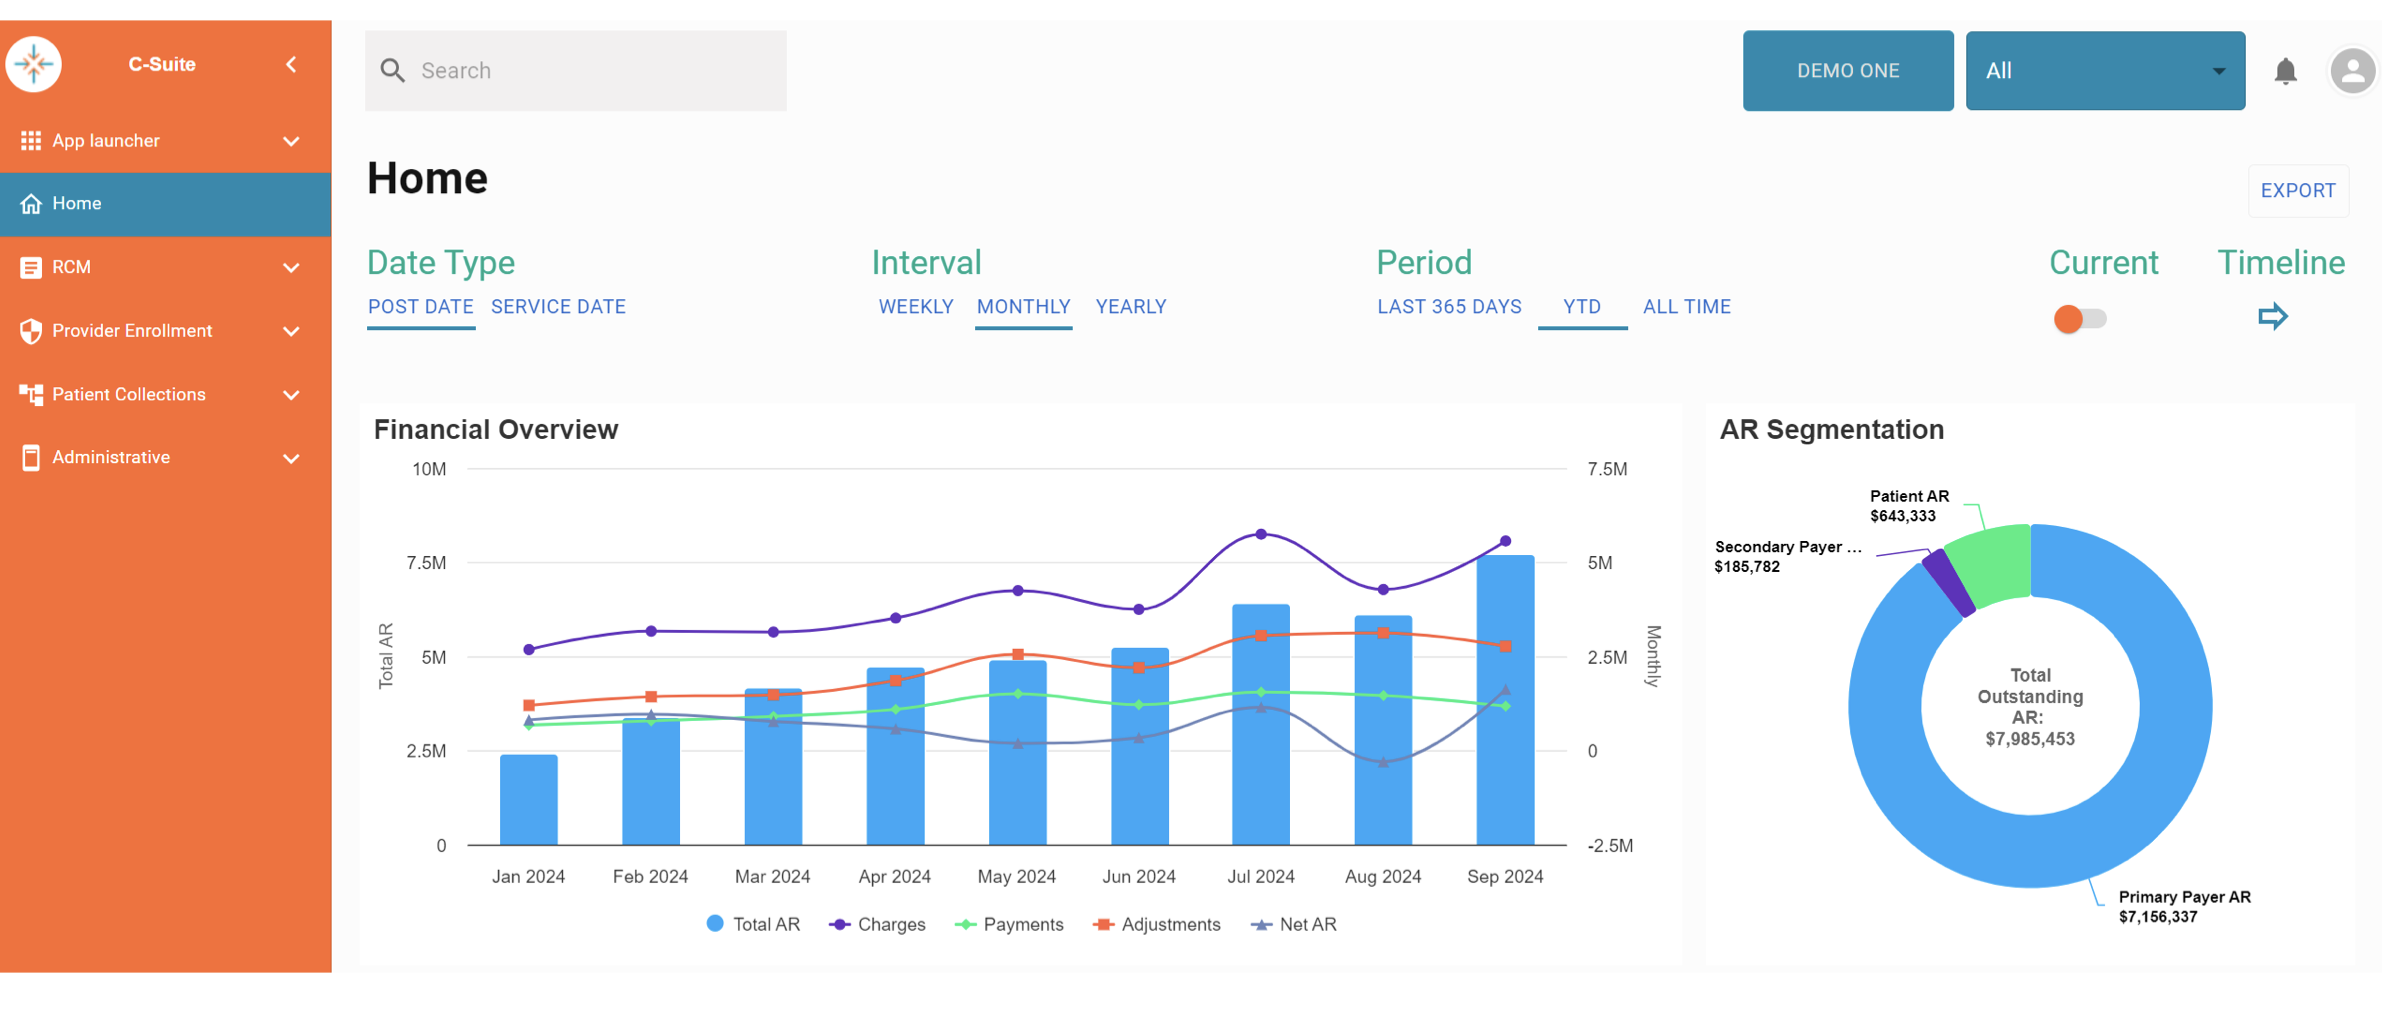
Task: Switch to the Service Date tab
Action: click(x=558, y=307)
